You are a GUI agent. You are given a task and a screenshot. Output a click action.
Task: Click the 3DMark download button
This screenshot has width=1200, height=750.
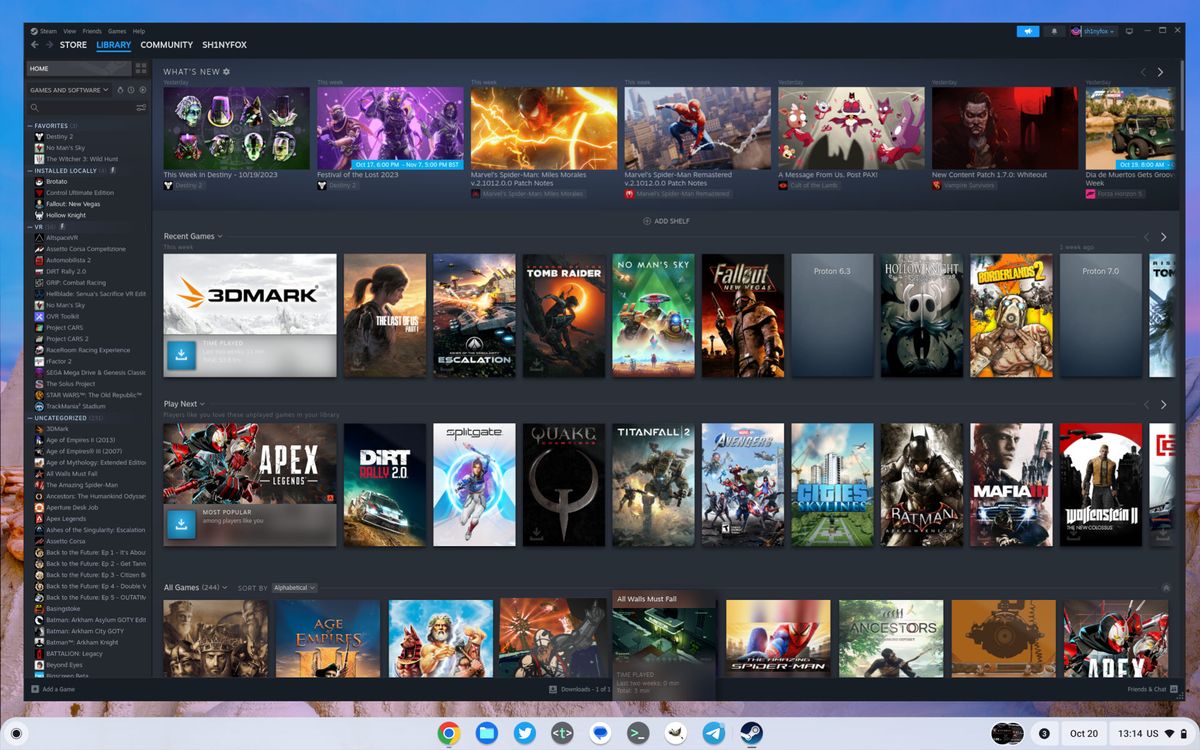click(x=181, y=355)
